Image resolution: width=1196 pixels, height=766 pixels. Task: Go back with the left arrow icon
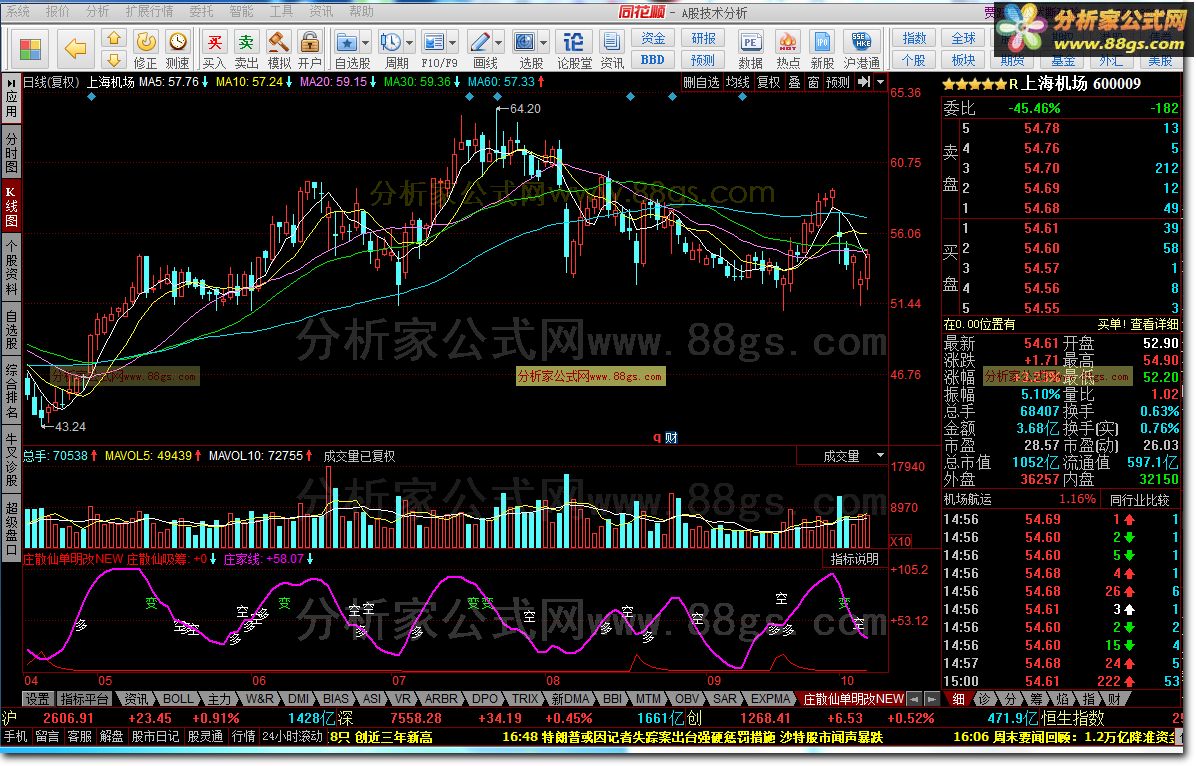(x=75, y=50)
